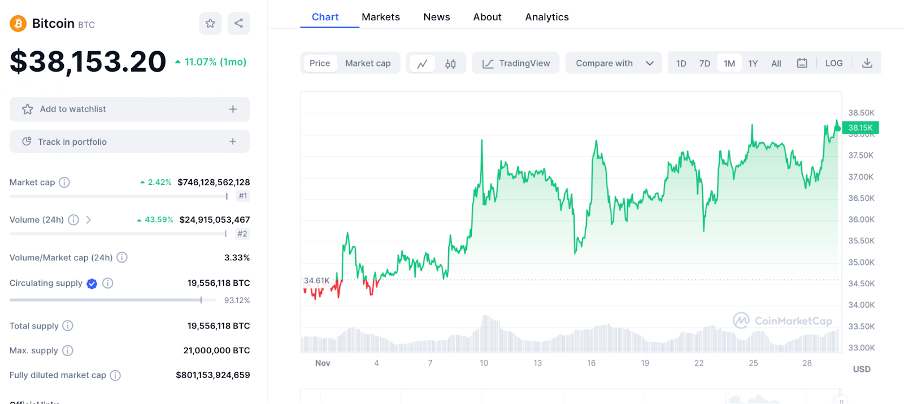Screen dimensions: 904x404
Task: Open the TradingView chart option
Action: coord(516,63)
